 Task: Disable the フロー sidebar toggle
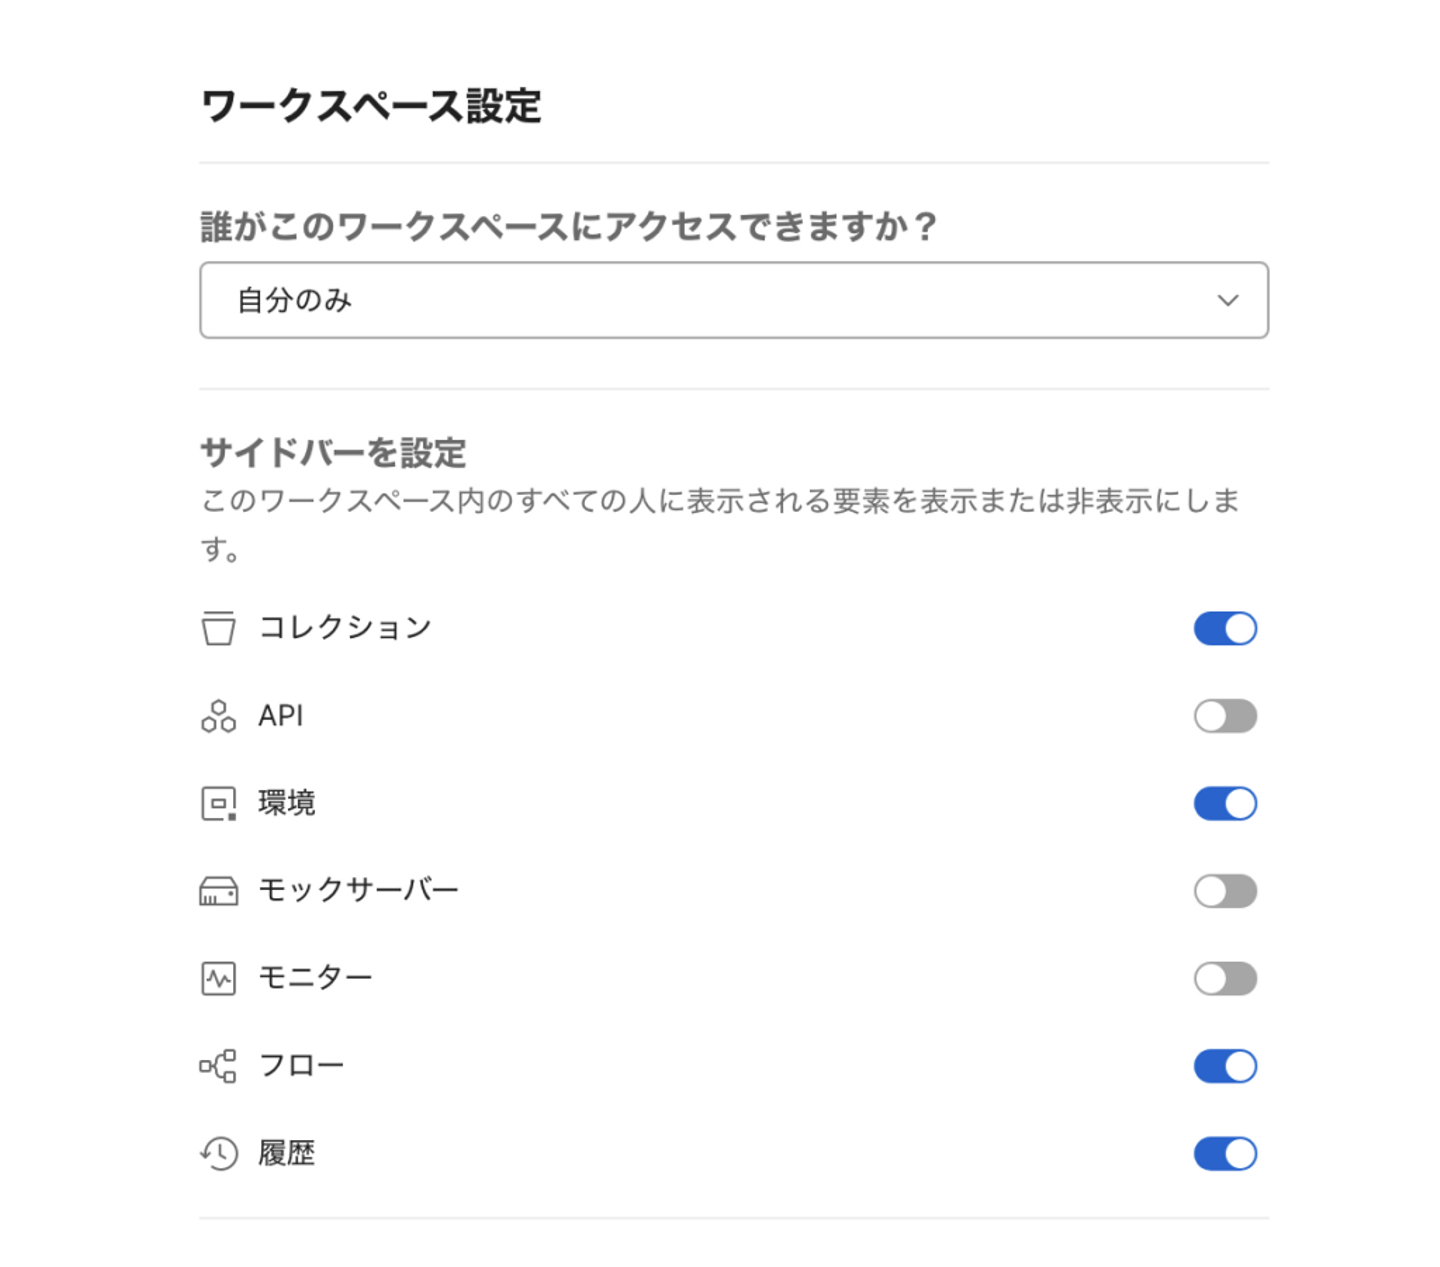pos(1225,1066)
